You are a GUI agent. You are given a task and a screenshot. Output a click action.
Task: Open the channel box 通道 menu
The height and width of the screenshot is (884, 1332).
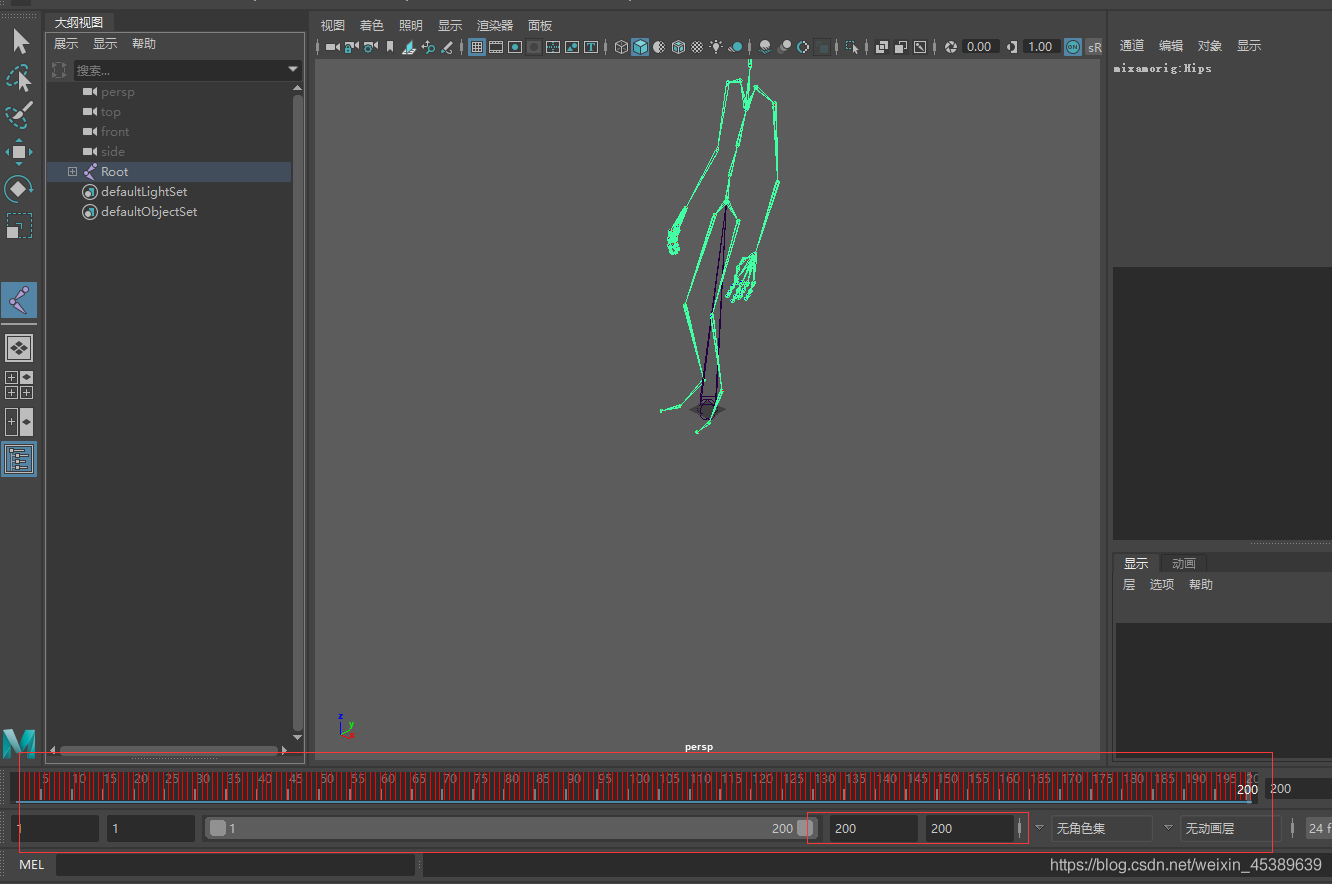click(x=1132, y=46)
